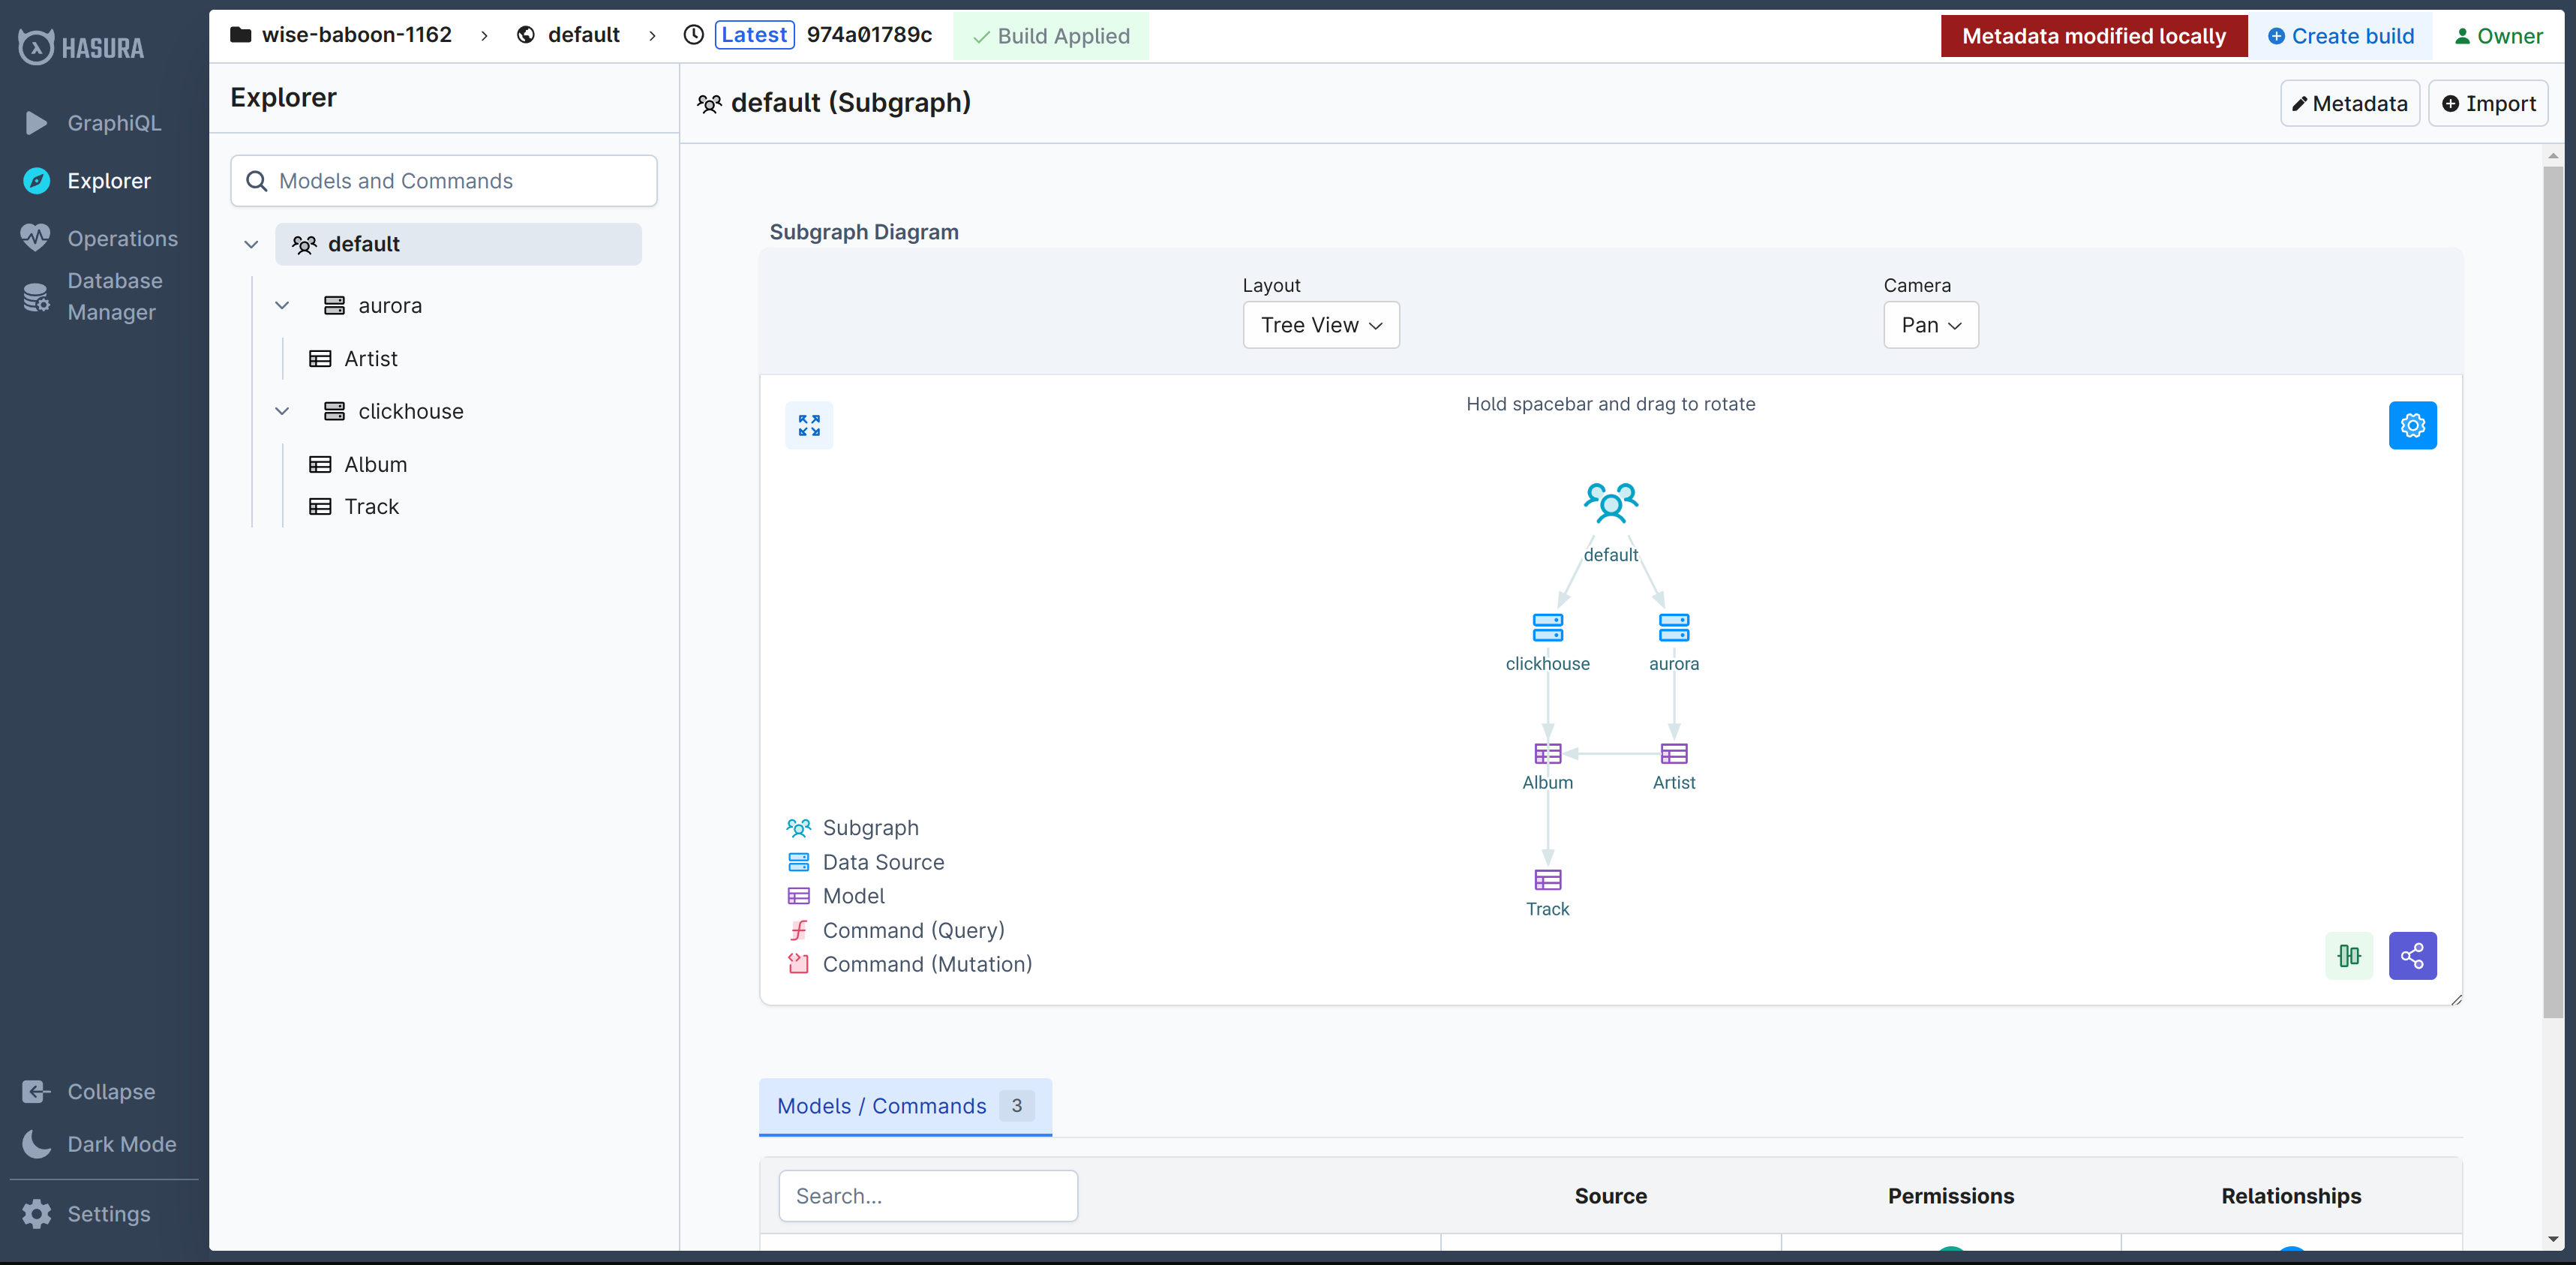Screen dimensions: 2576x1265
Task: Click the subgraph icon beside the page title
Action: click(x=709, y=103)
